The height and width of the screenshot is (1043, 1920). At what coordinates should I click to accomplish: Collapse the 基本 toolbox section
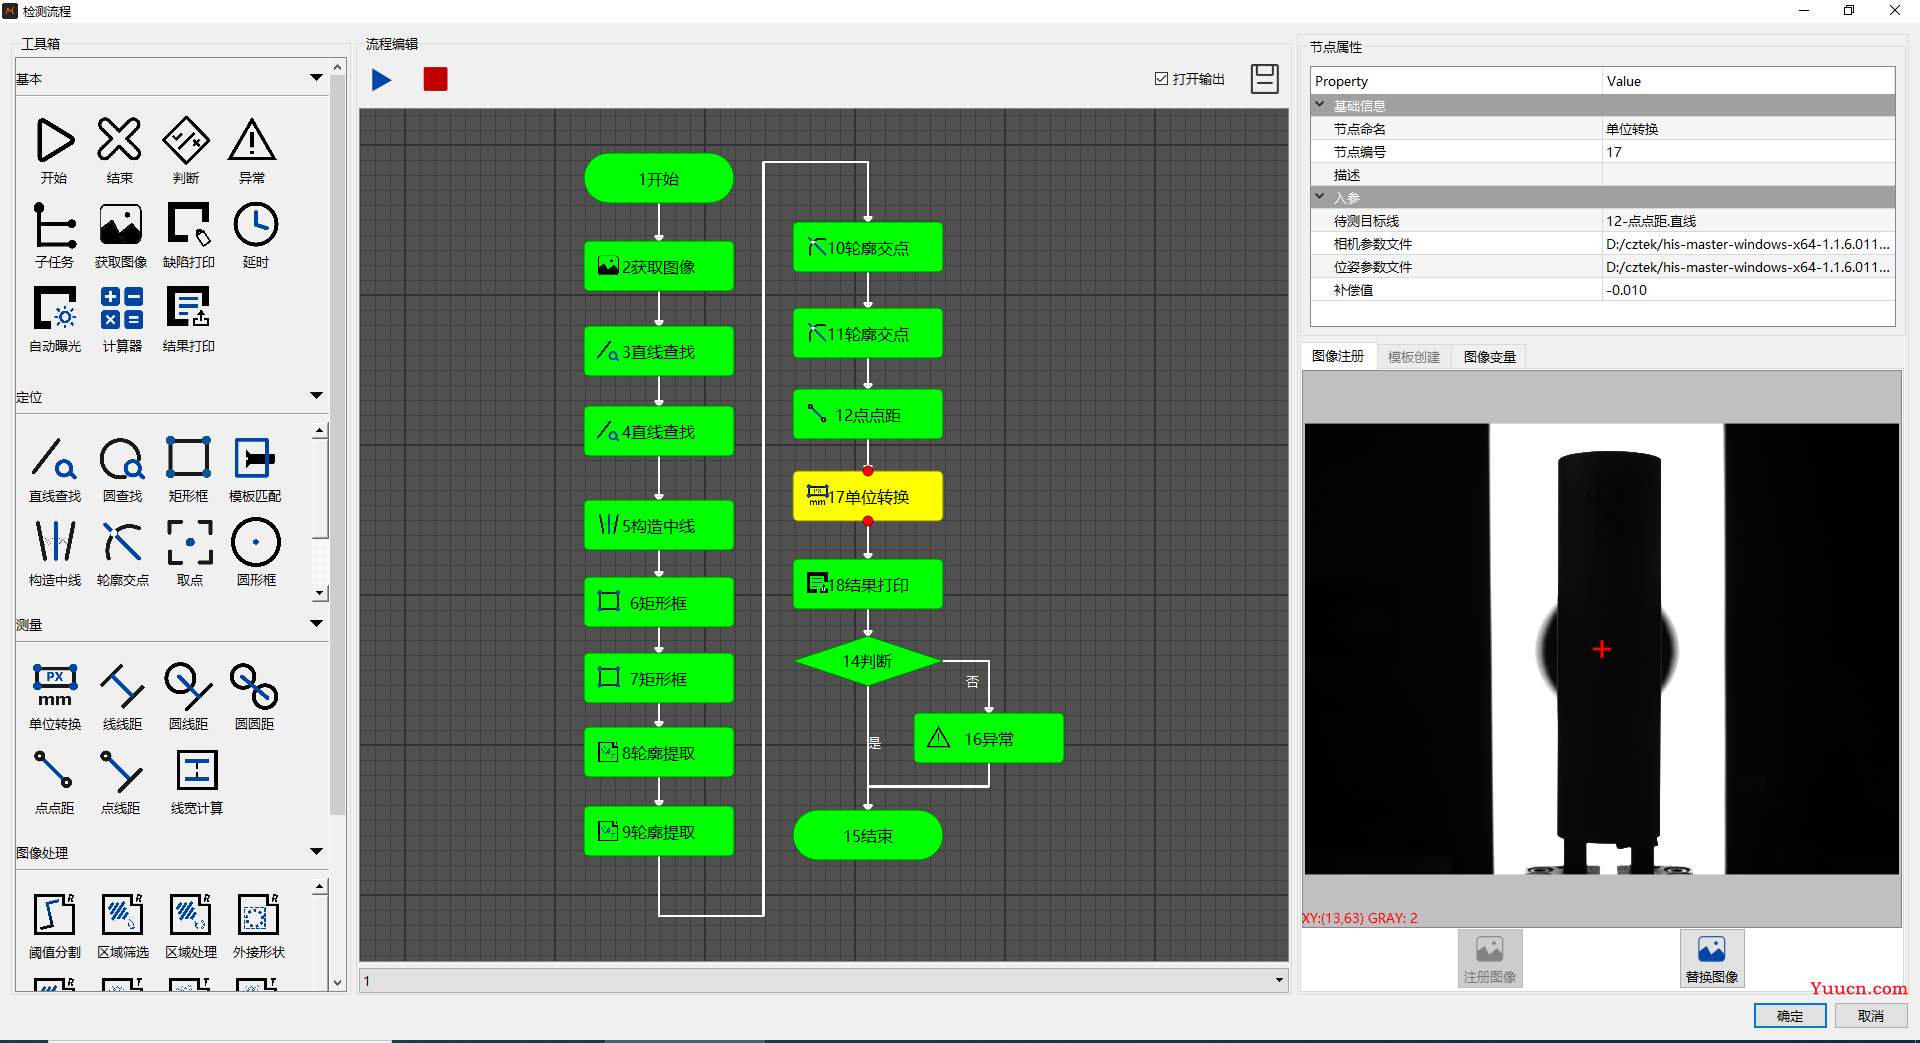pyautogui.click(x=316, y=77)
